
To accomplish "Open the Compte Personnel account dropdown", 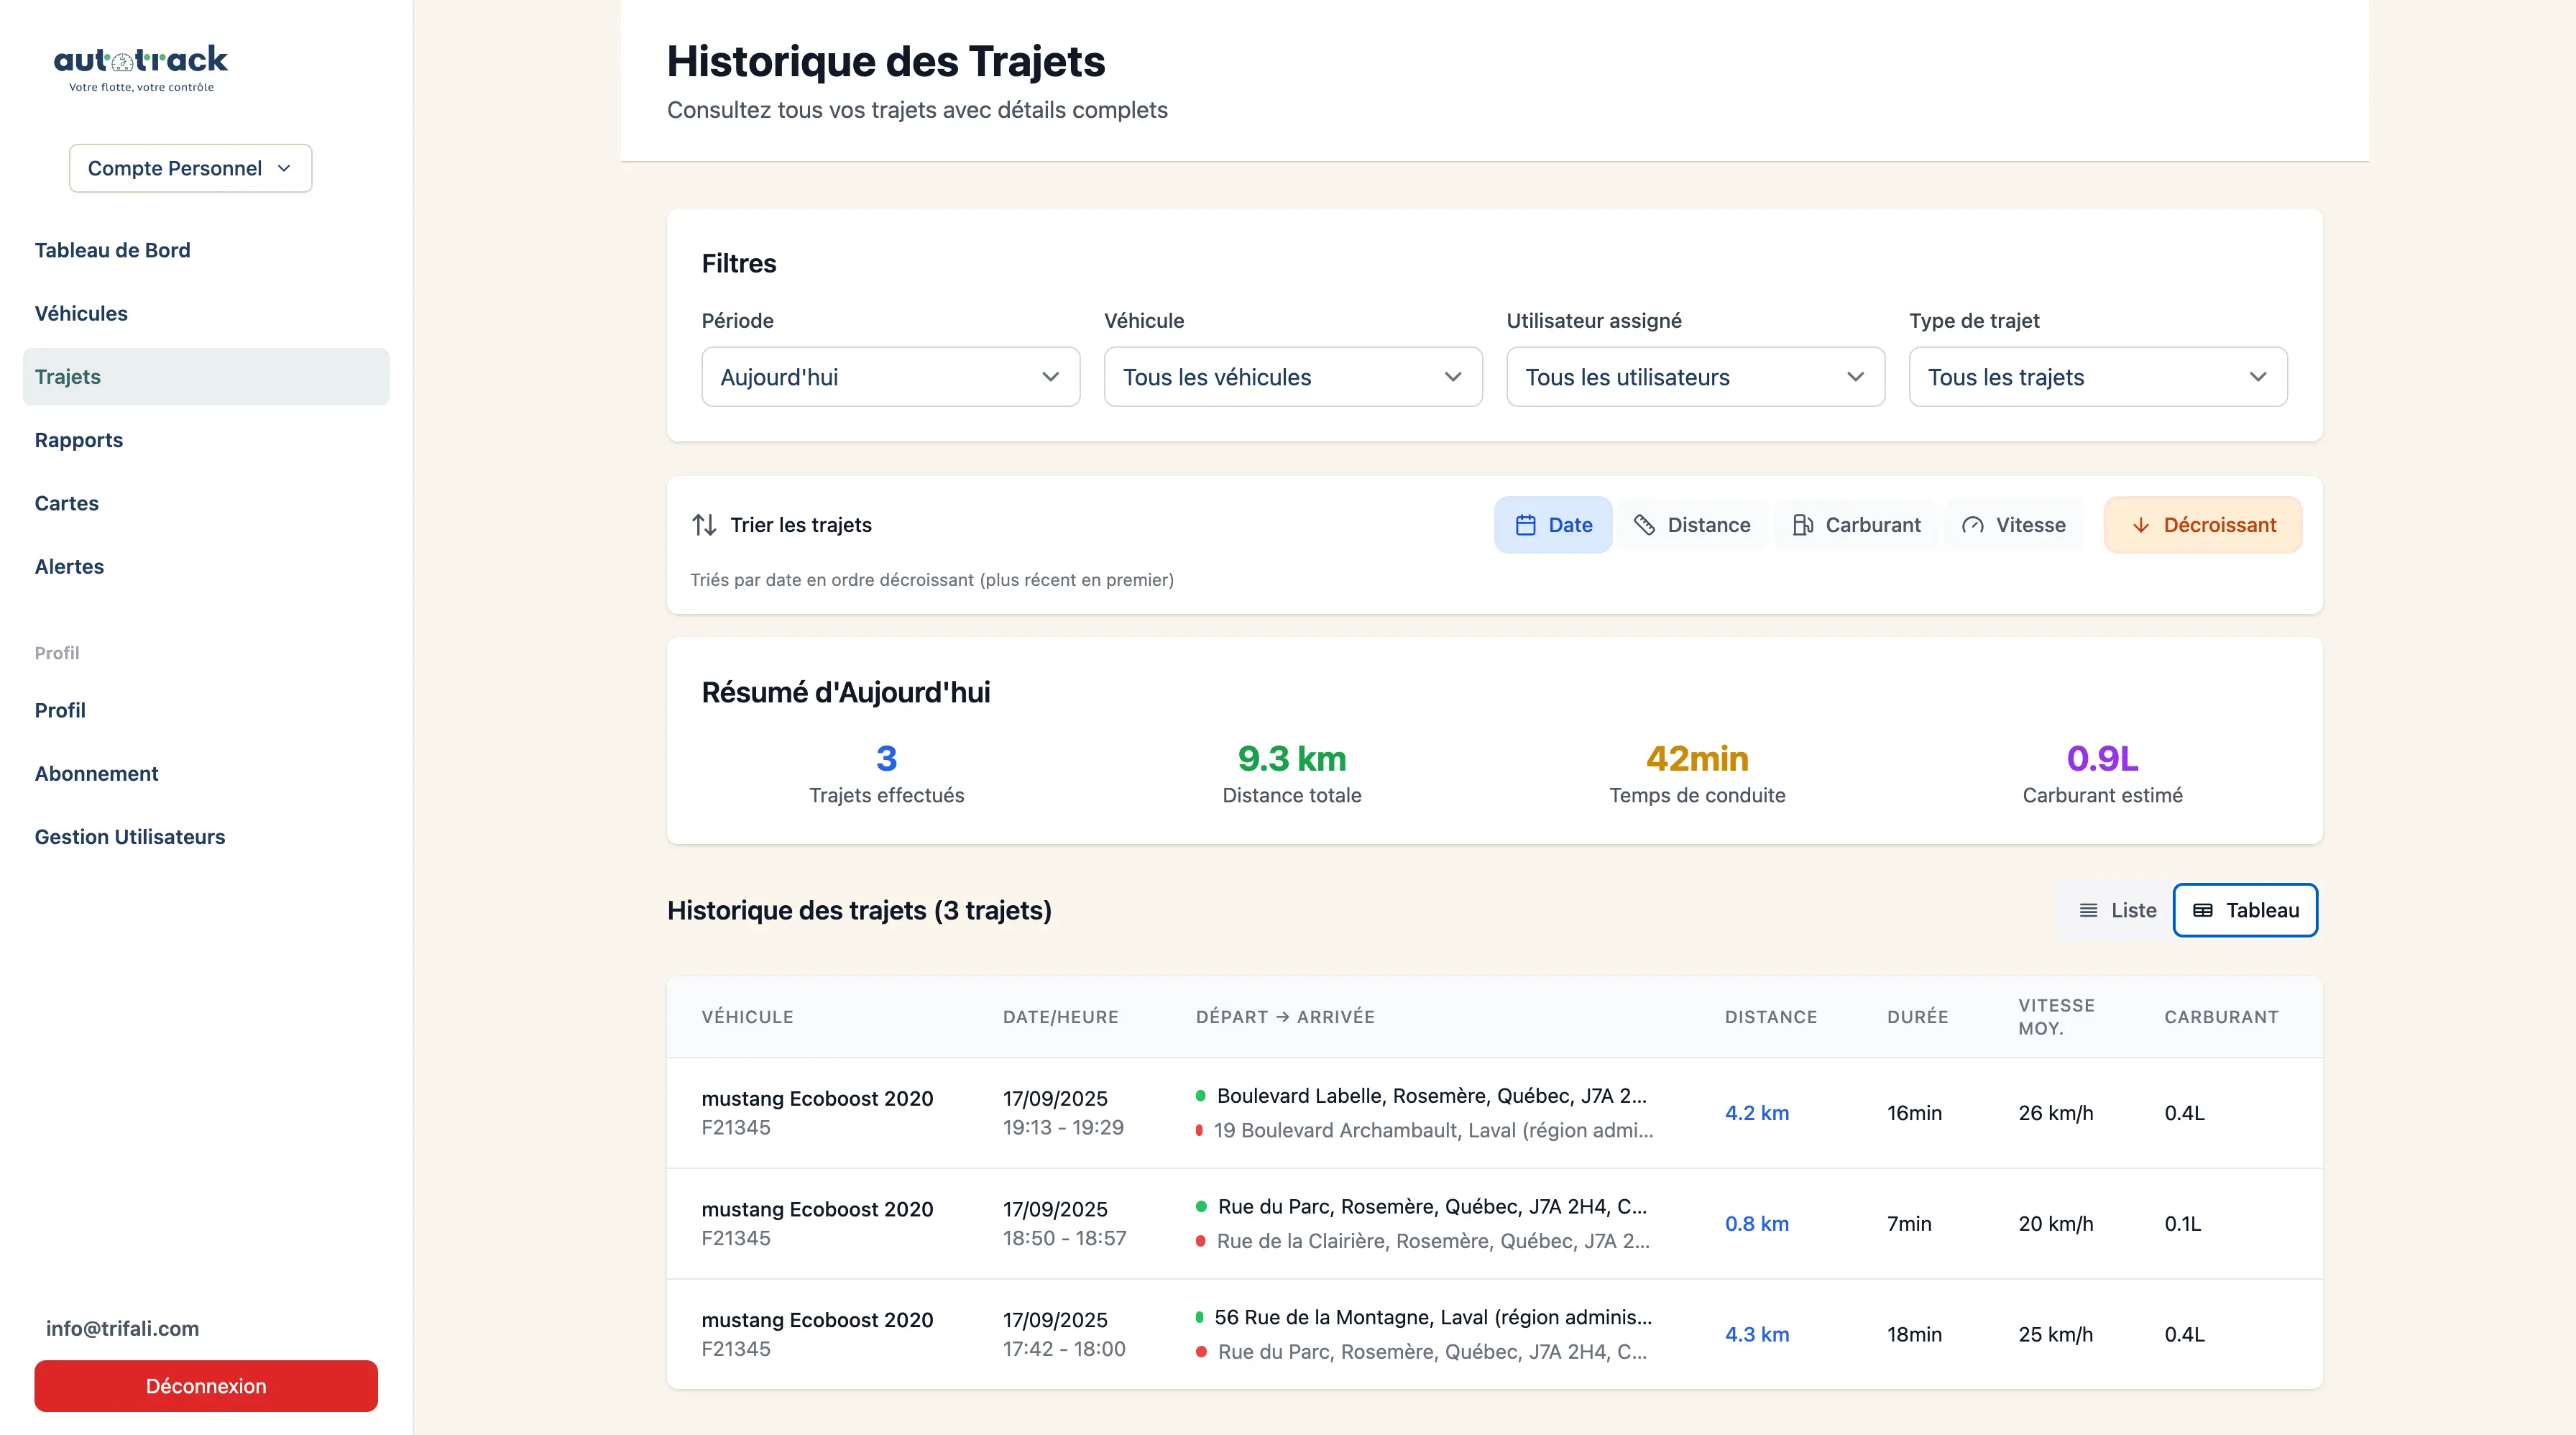I will 190,168.
